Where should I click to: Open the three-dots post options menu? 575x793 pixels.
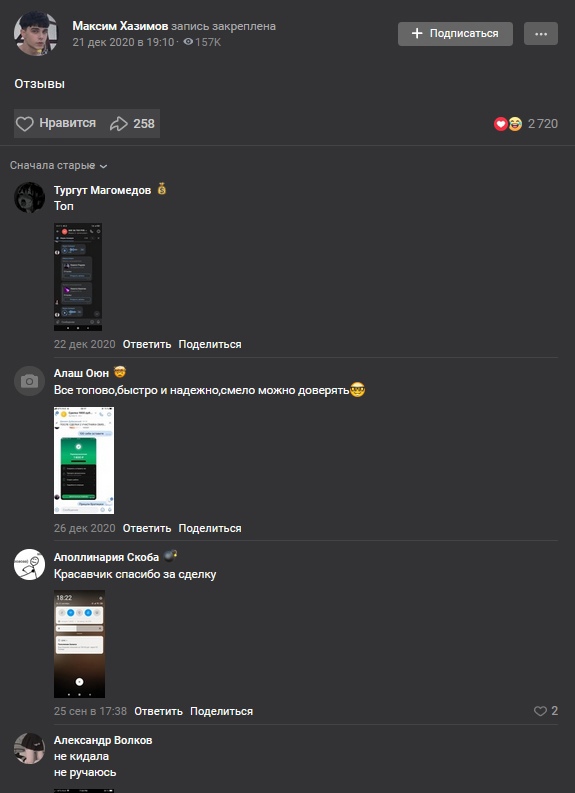tap(541, 34)
